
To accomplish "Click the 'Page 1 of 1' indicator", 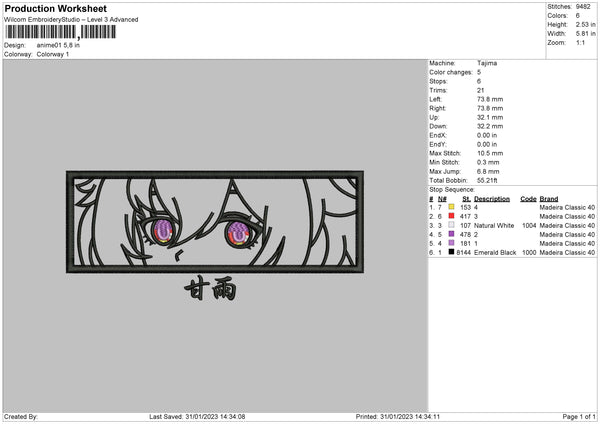I will point(579,417).
